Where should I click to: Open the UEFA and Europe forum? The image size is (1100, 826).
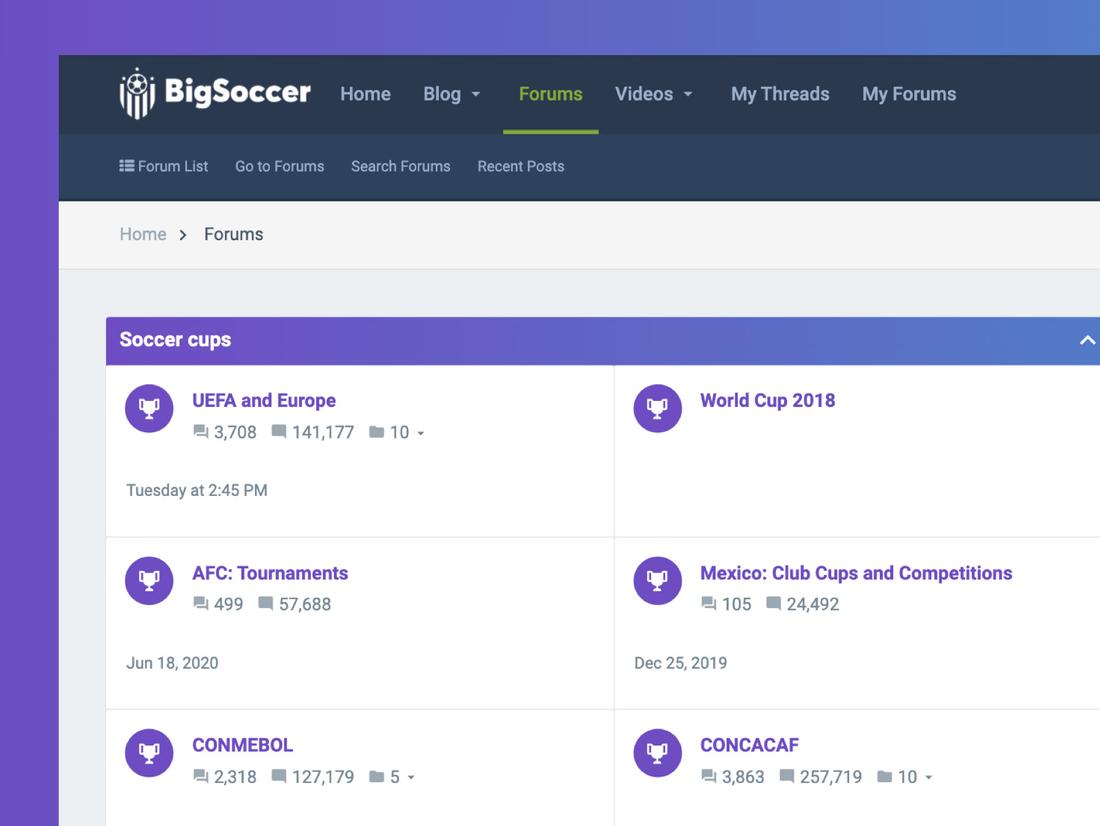tap(263, 400)
